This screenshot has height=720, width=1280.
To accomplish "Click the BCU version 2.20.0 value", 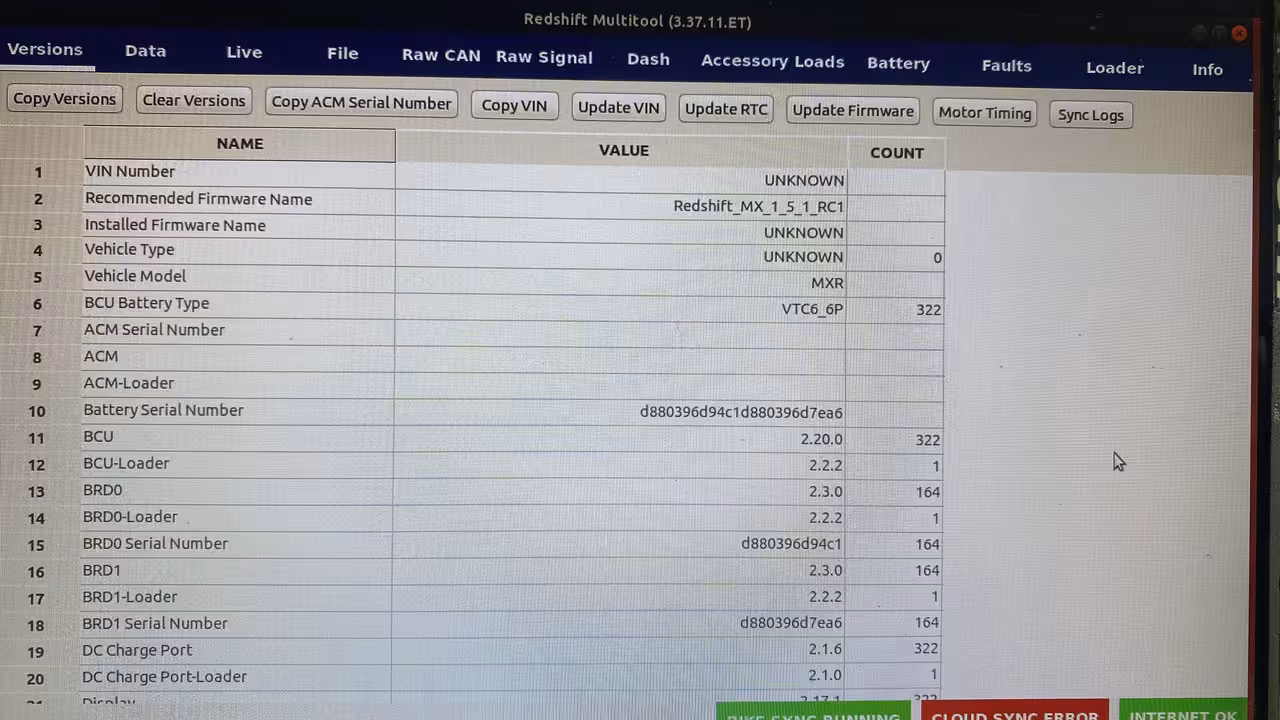I will point(821,439).
